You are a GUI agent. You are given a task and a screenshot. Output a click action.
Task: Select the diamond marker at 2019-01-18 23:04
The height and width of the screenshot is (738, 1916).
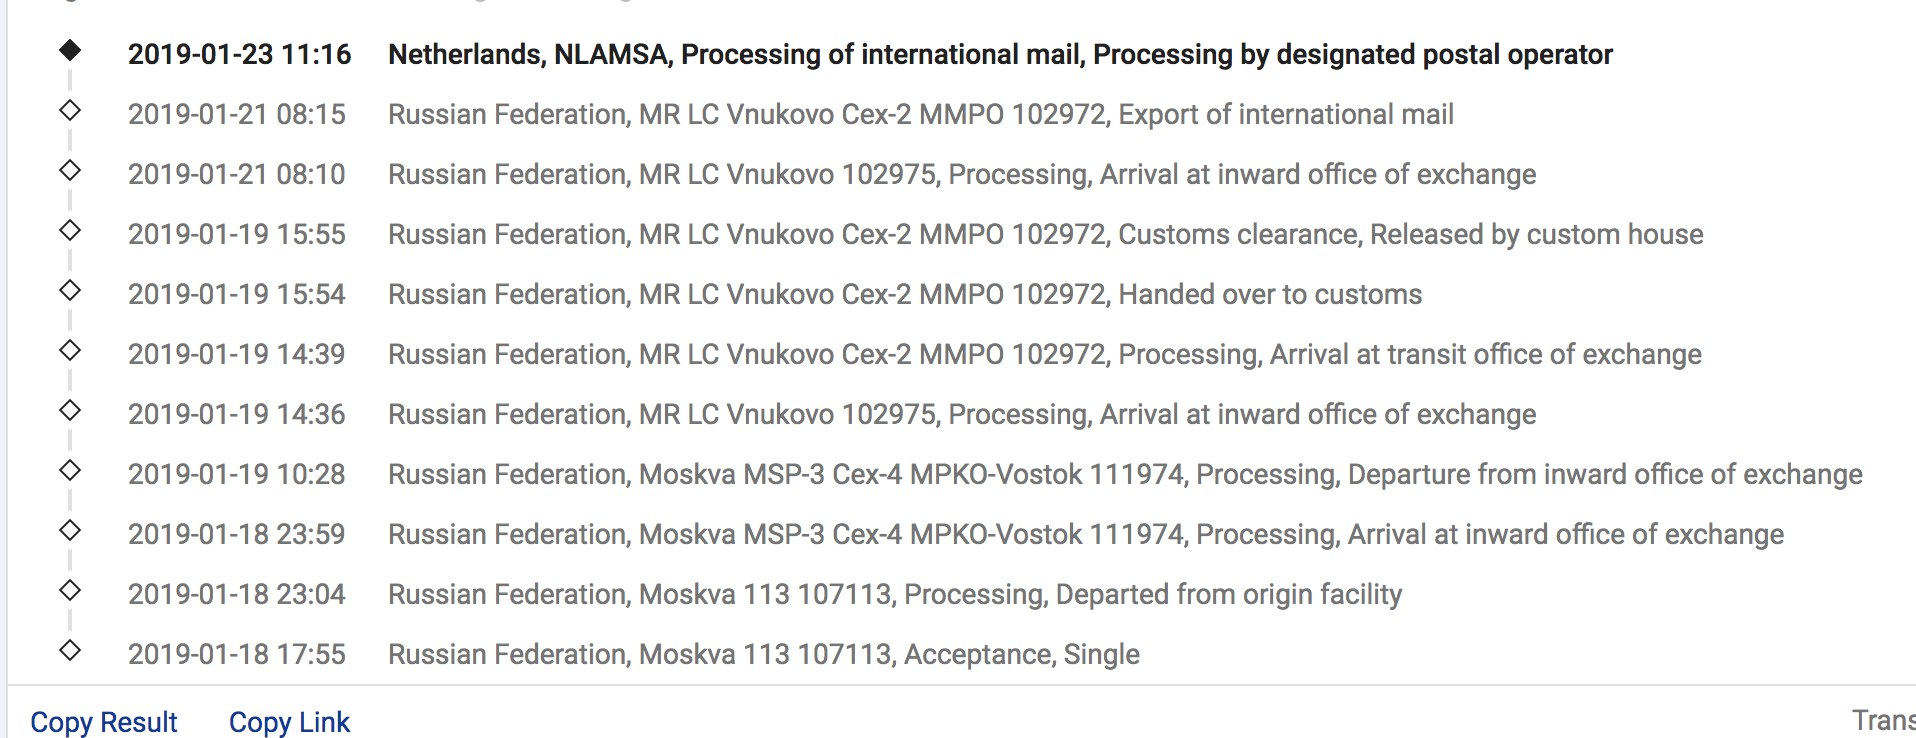click(70, 590)
